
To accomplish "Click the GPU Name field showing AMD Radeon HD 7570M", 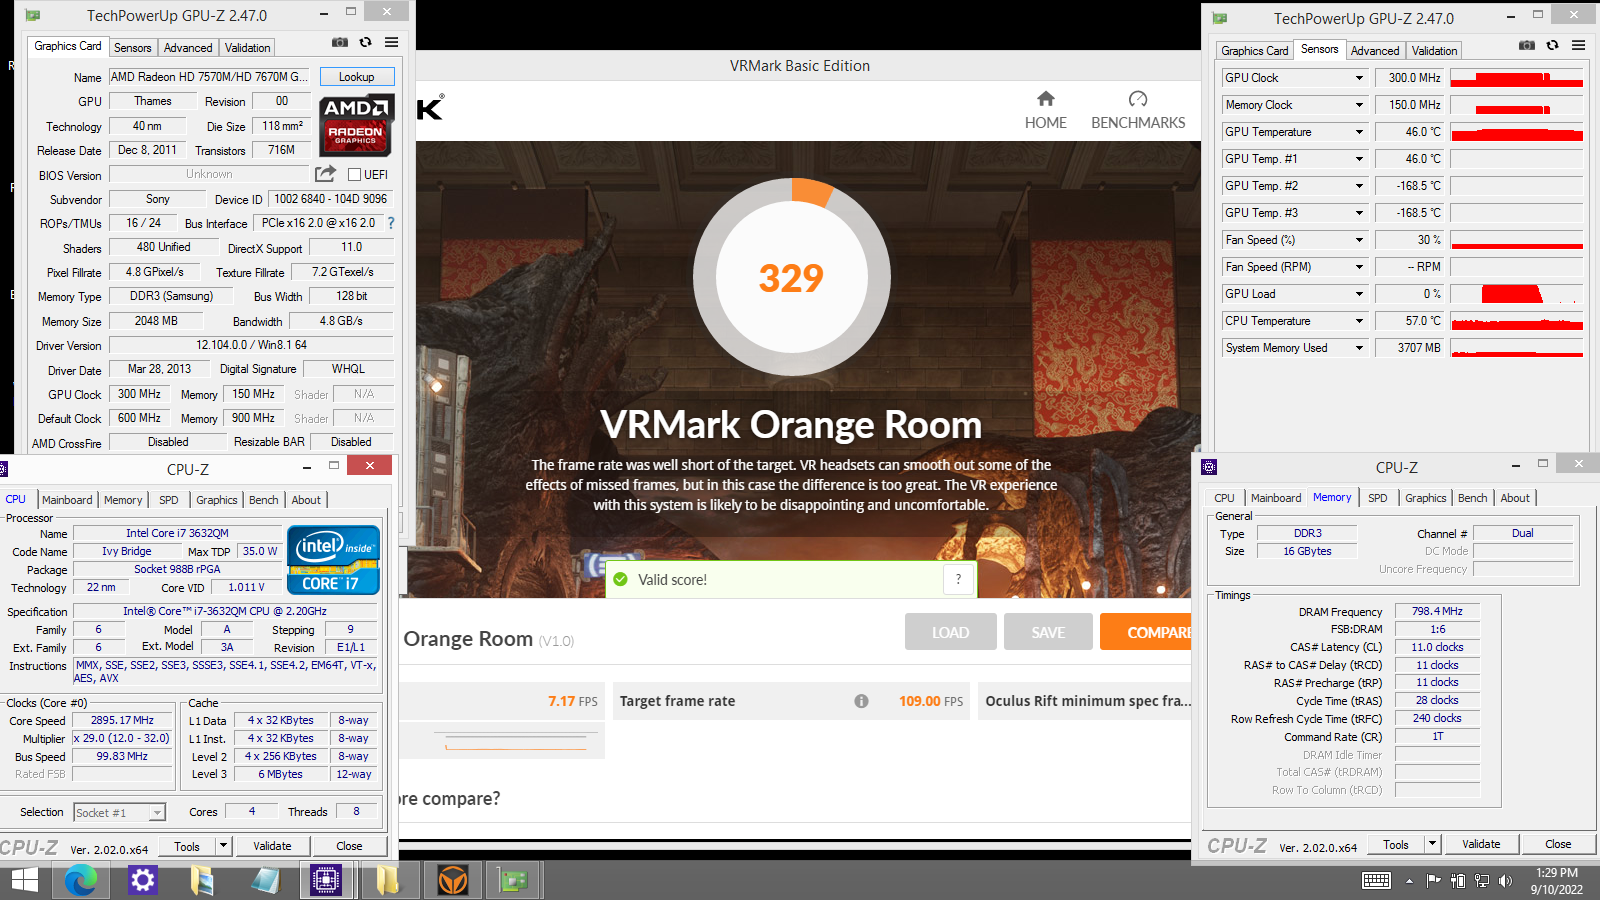I will [209, 77].
